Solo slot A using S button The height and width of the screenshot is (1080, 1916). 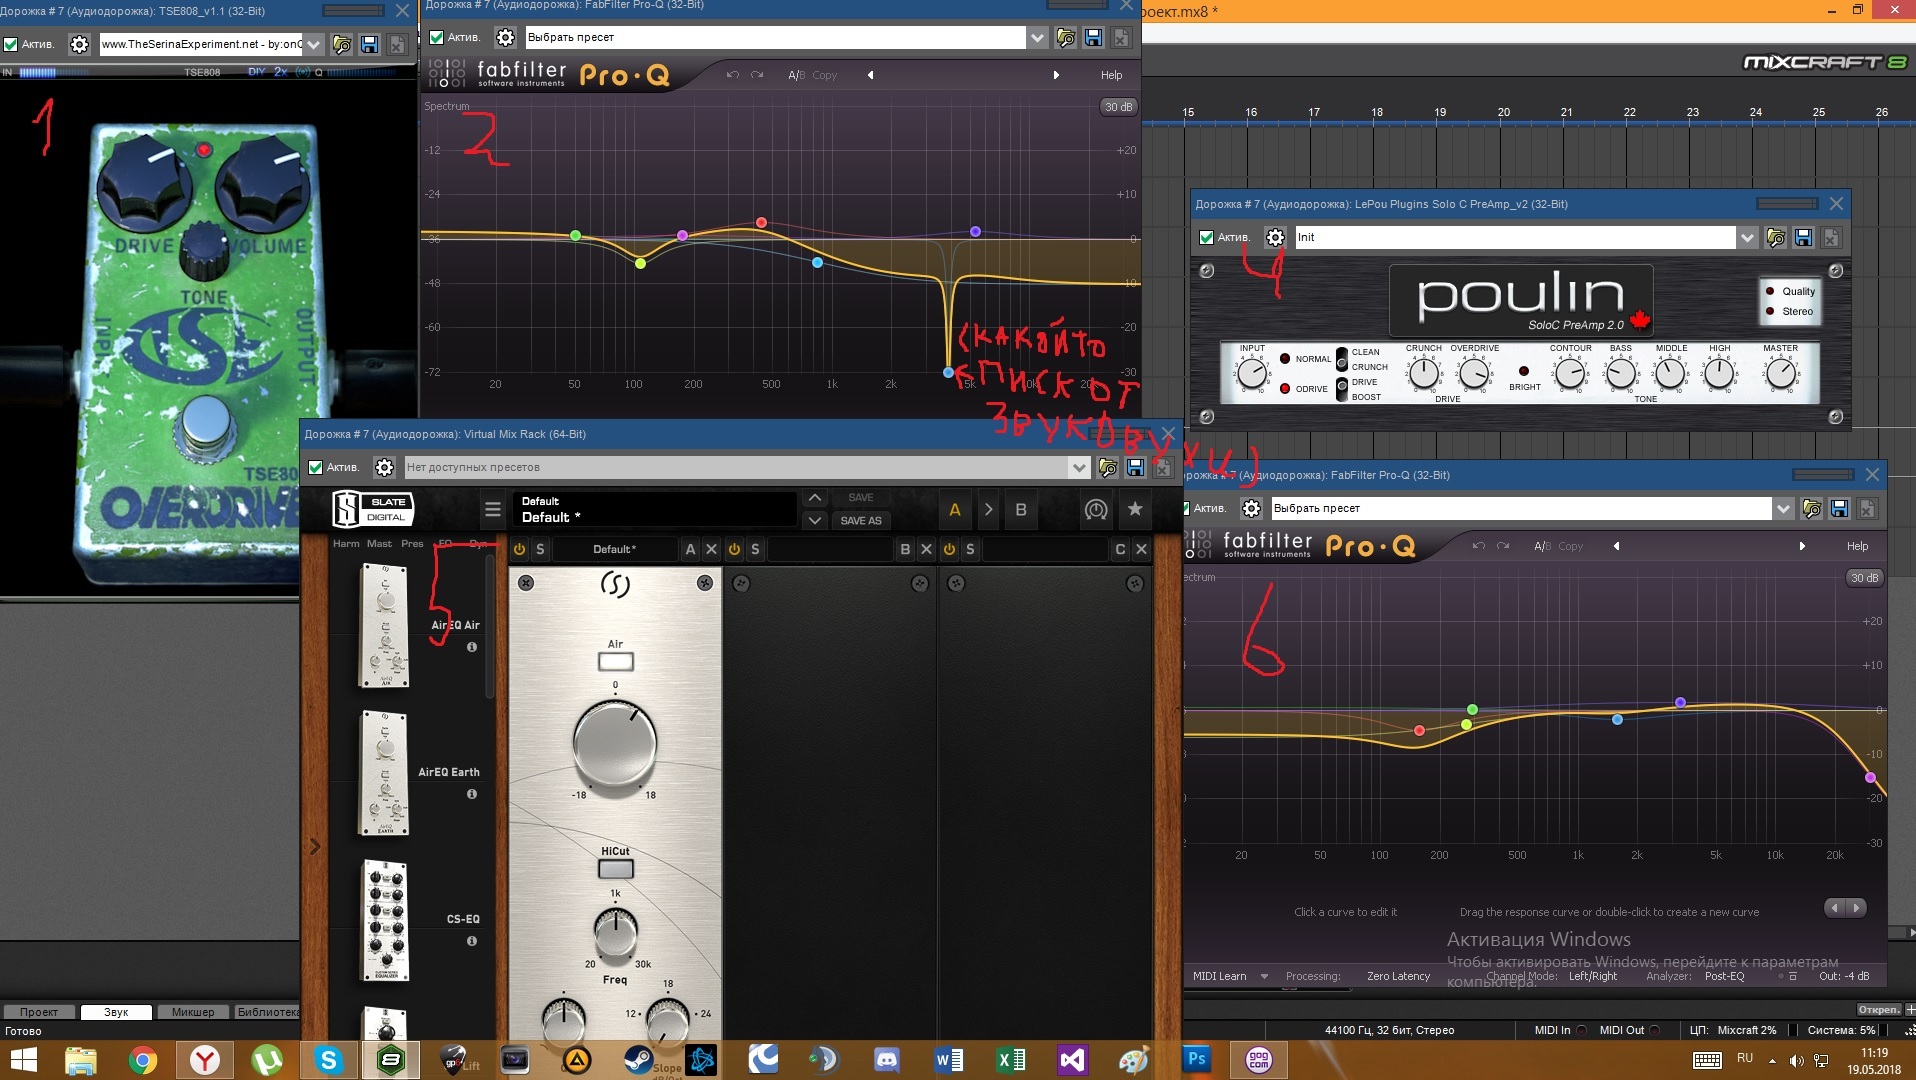[x=540, y=549]
